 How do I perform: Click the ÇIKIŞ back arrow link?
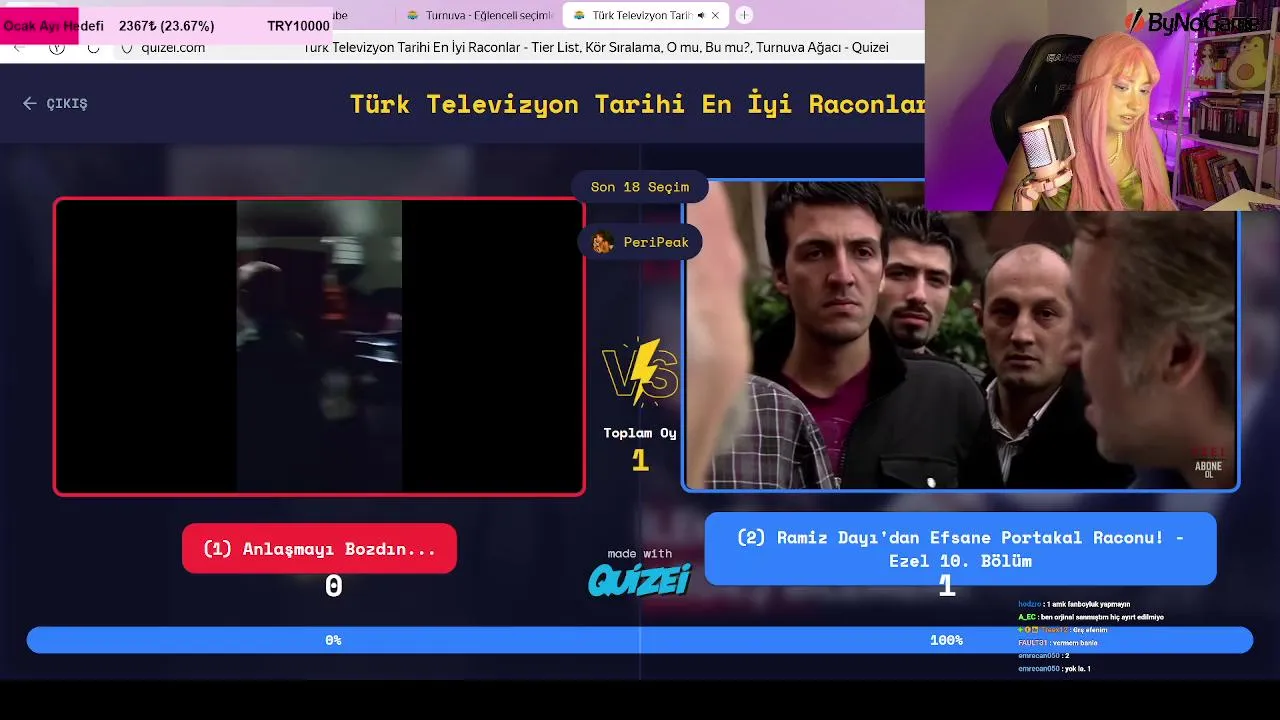[x=55, y=103]
